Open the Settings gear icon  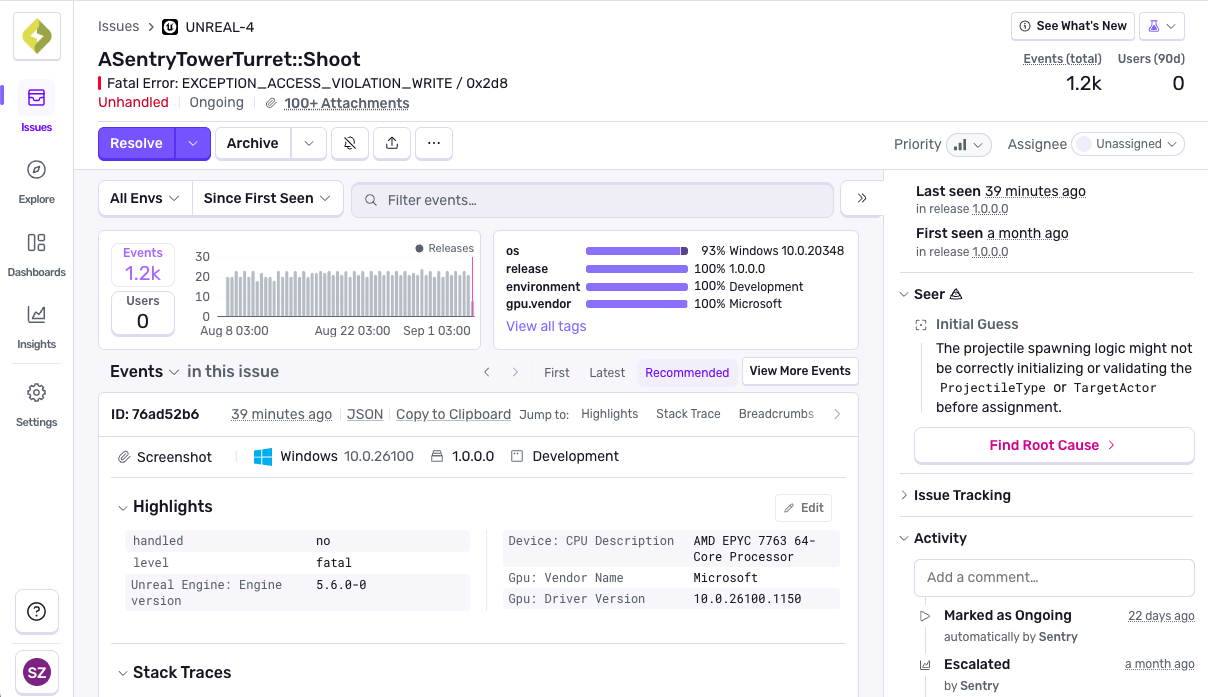(x=36, y=393)
